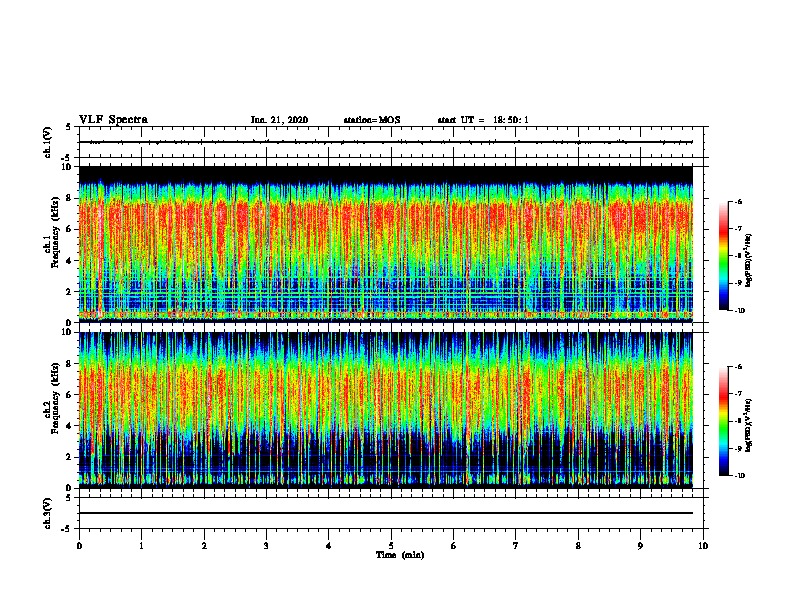Click the "start UT = 18:50: 1" text
The image size is (792, 612).
coord(483,120)
